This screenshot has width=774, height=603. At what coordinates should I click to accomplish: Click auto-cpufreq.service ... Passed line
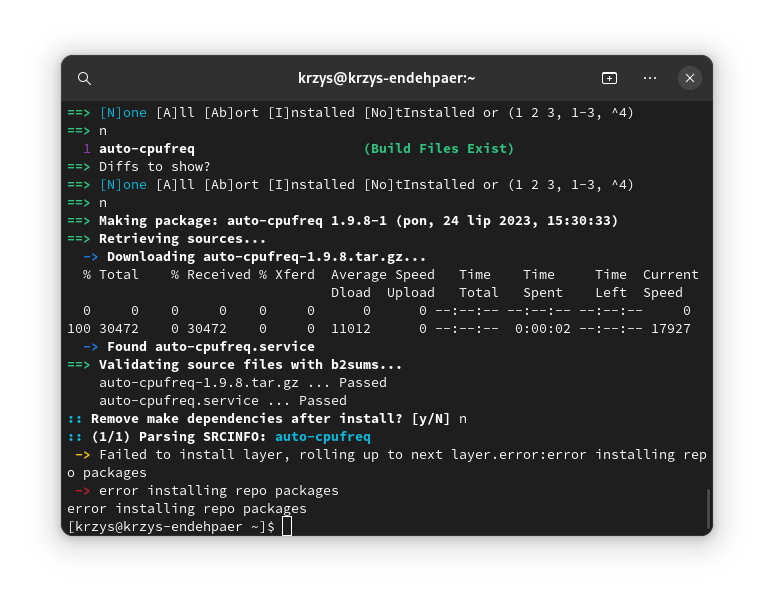(x=223, y=401)
